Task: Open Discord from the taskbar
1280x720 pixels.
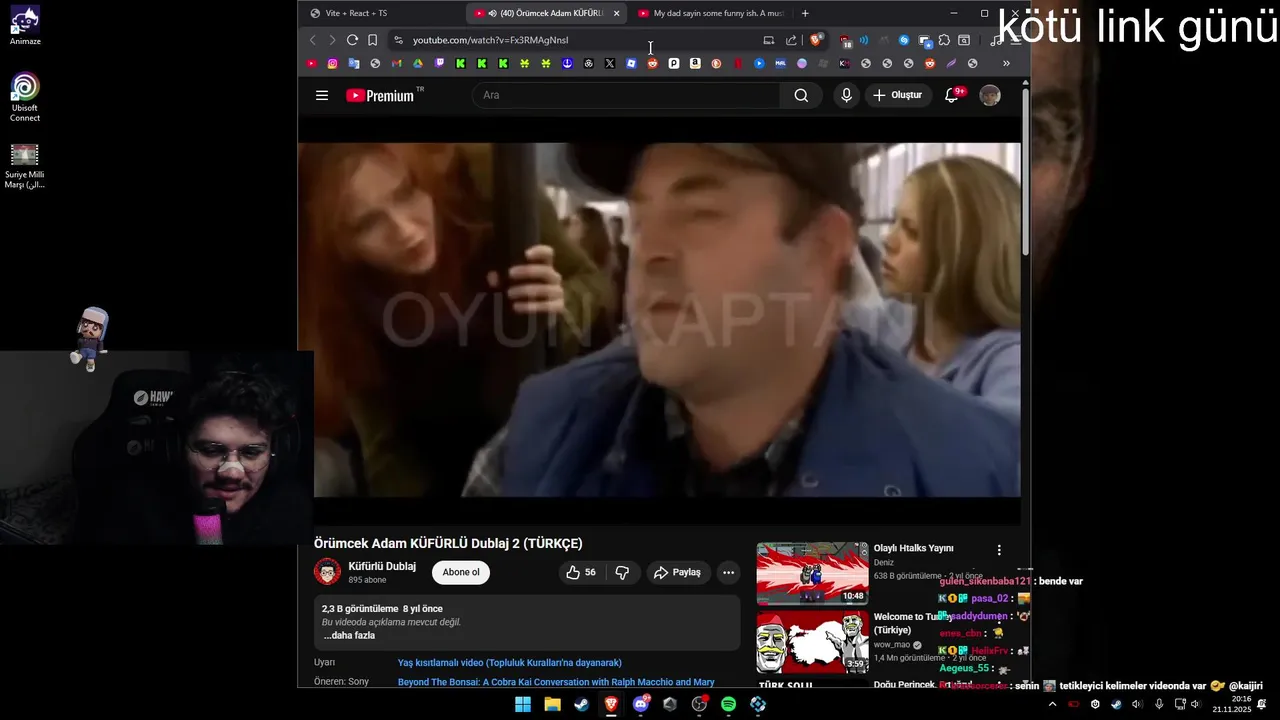Action: (641, 704)
